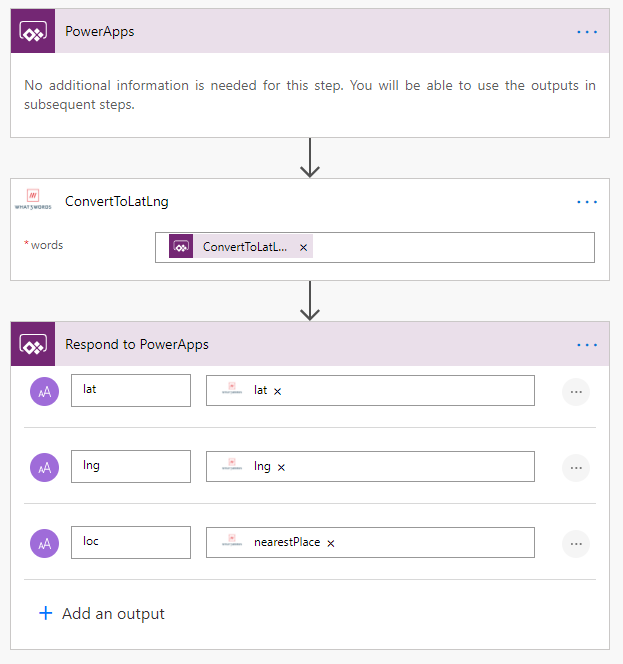Open the Respond to PowerApps ellipsis menu
Image resolution: width=623 pixels, height=664 pixels.
tap(587, 345)
